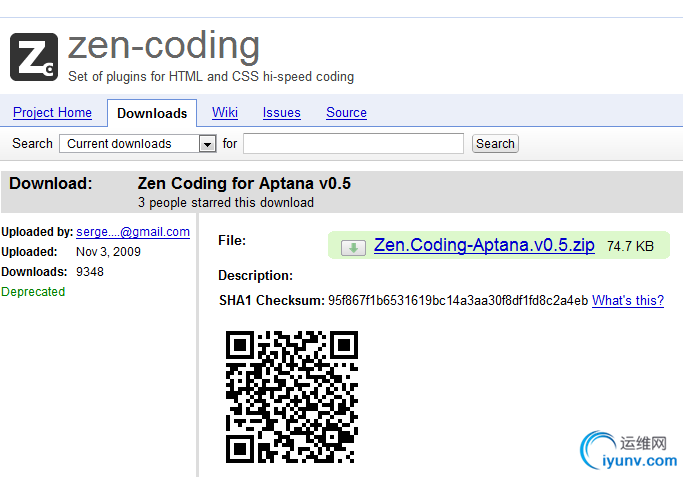
Task: Click the zen-coding project title
Action: pyautogui.click(x=164, y=46)
